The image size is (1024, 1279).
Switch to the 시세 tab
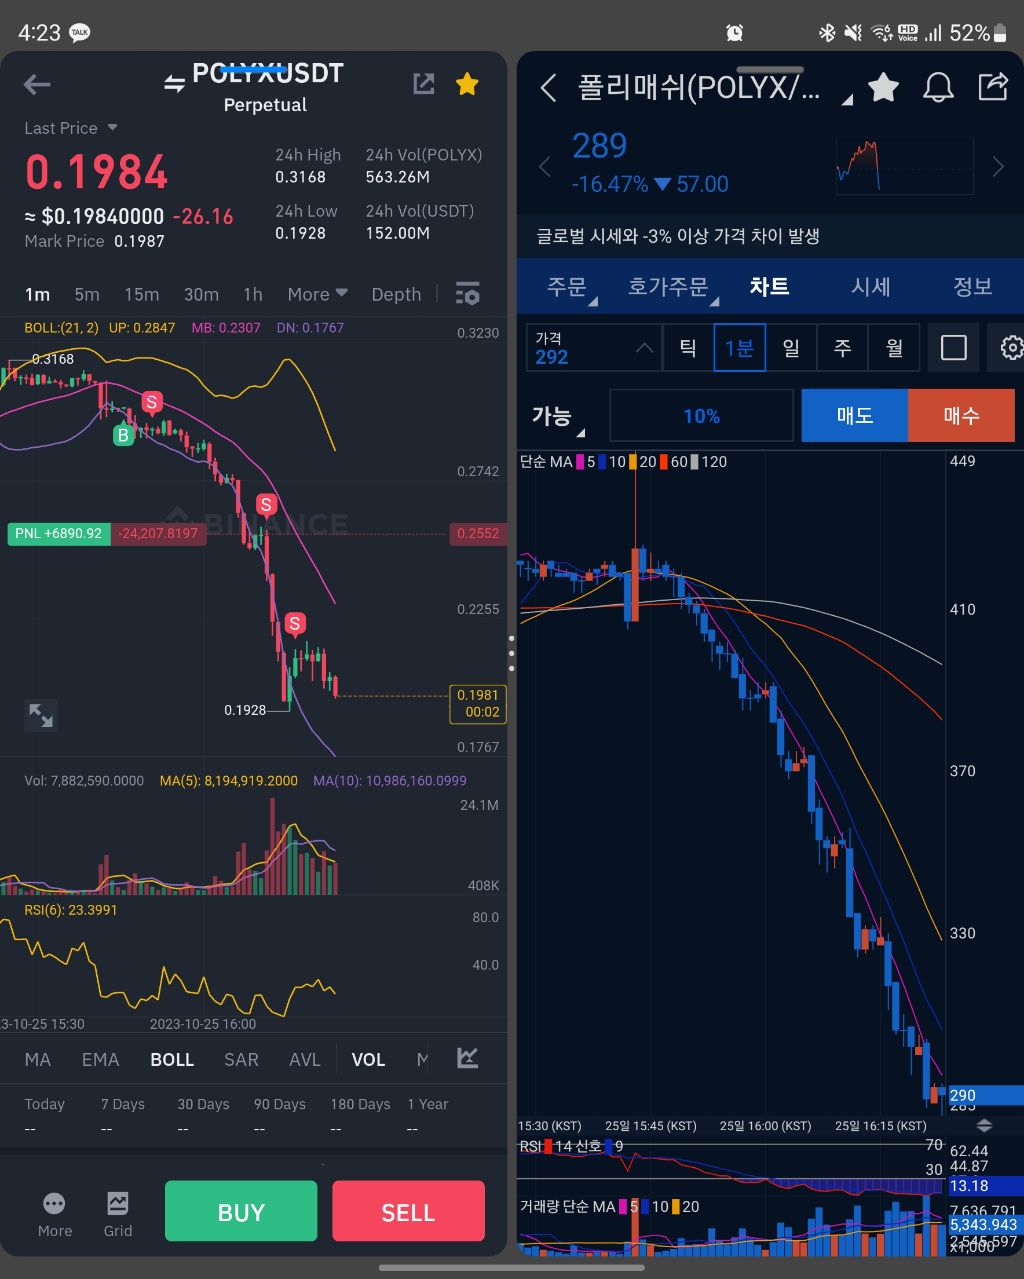tap(870, 287)
